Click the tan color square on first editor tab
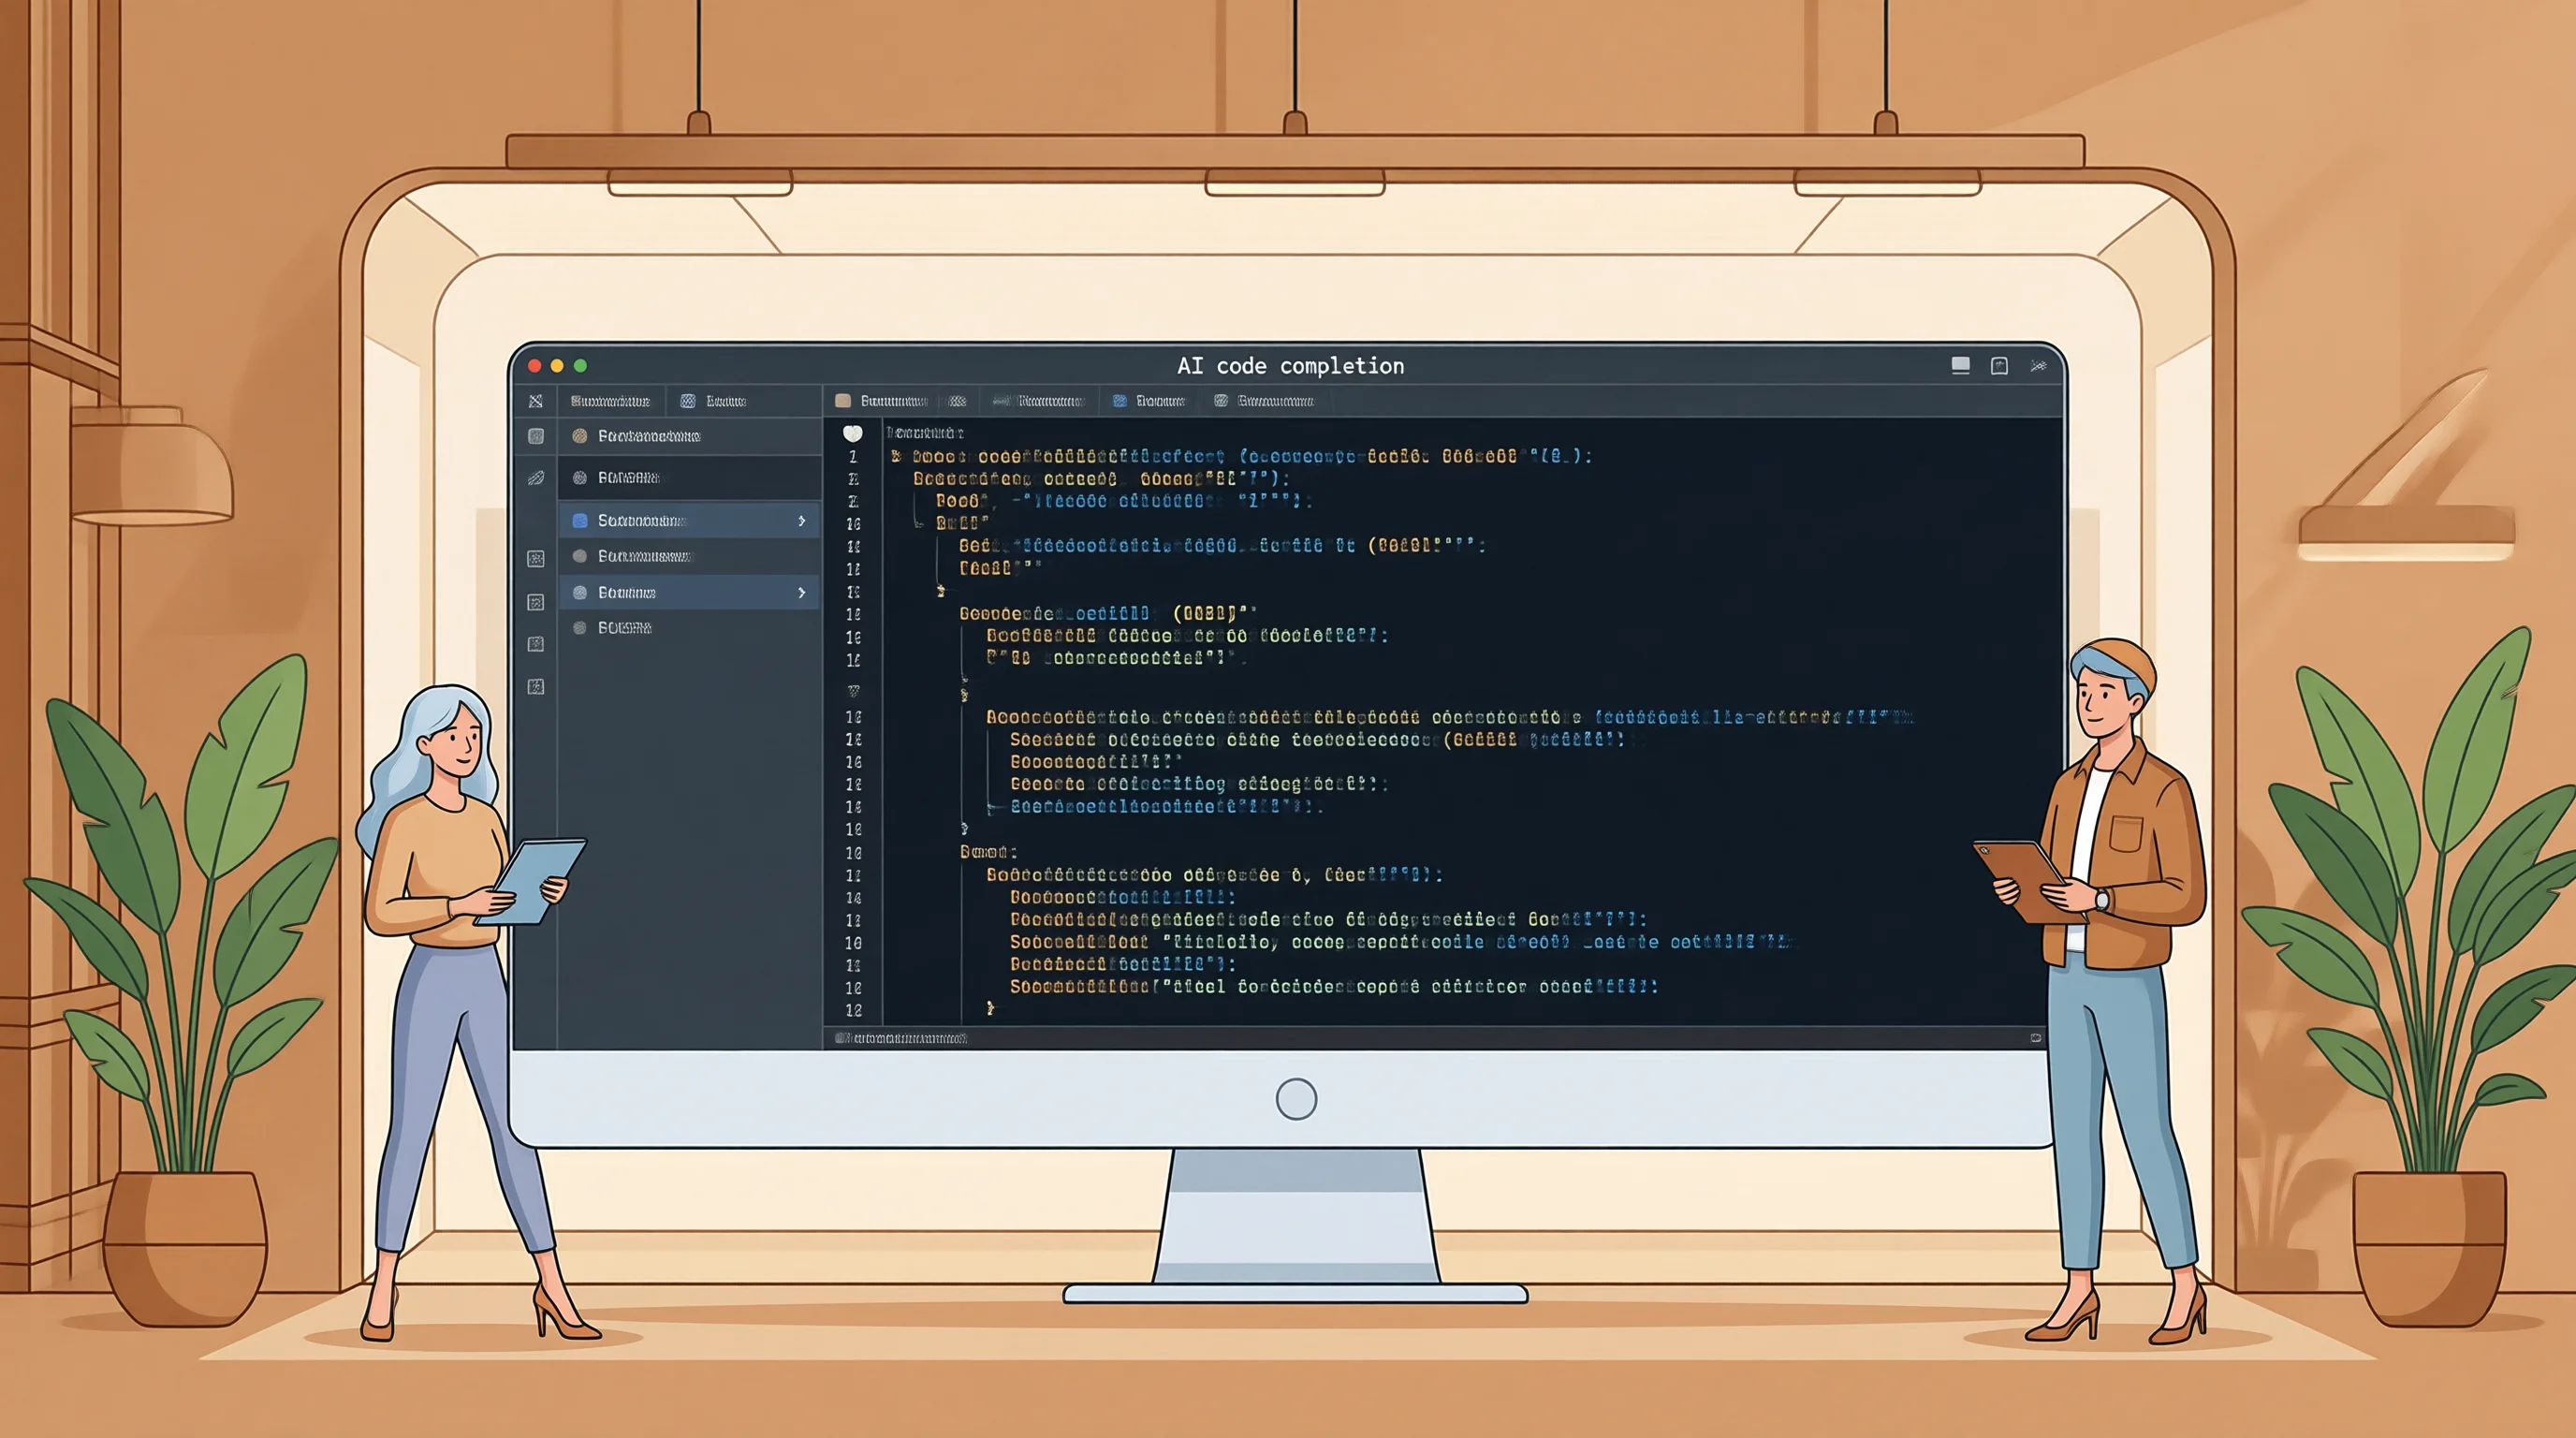Screen dimensions: 2576x1438 [x=843, y=401]
